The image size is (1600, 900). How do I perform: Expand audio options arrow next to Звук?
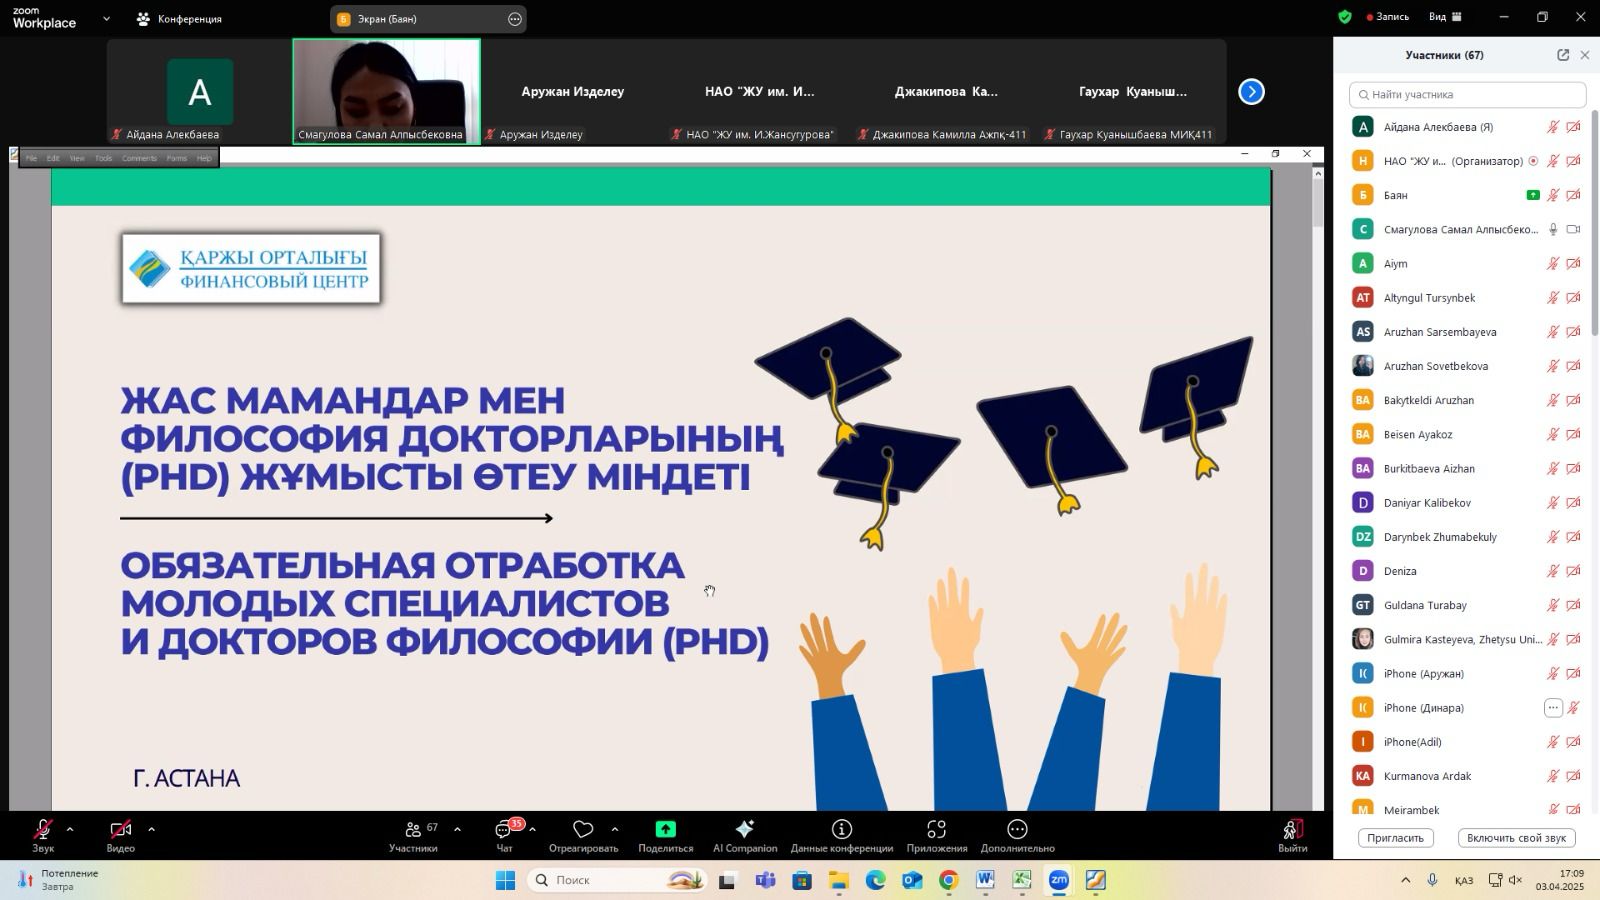click(x=70, y=829)
